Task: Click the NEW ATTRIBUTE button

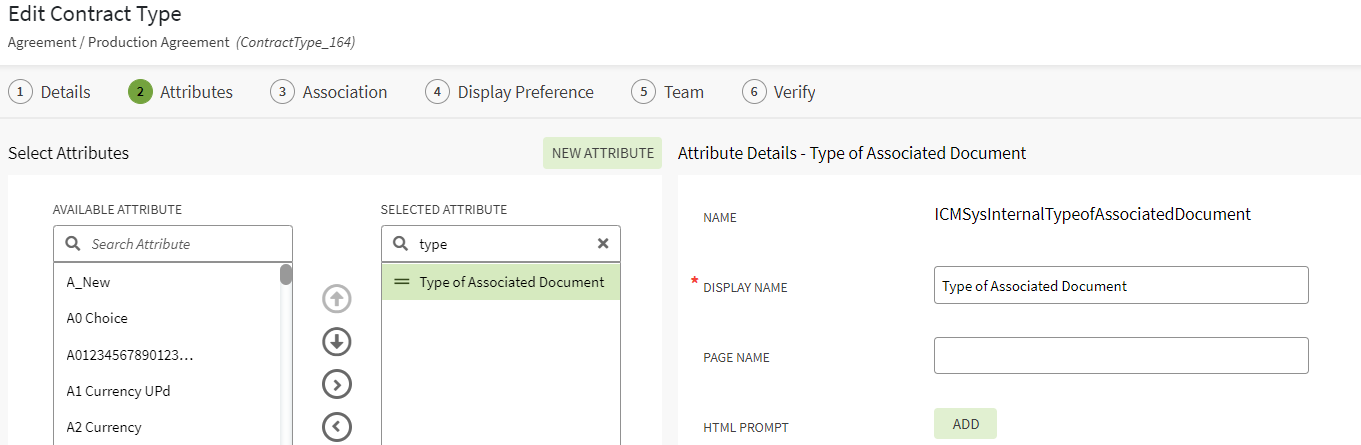Action: pyautogui.click(x=602, y=153)
